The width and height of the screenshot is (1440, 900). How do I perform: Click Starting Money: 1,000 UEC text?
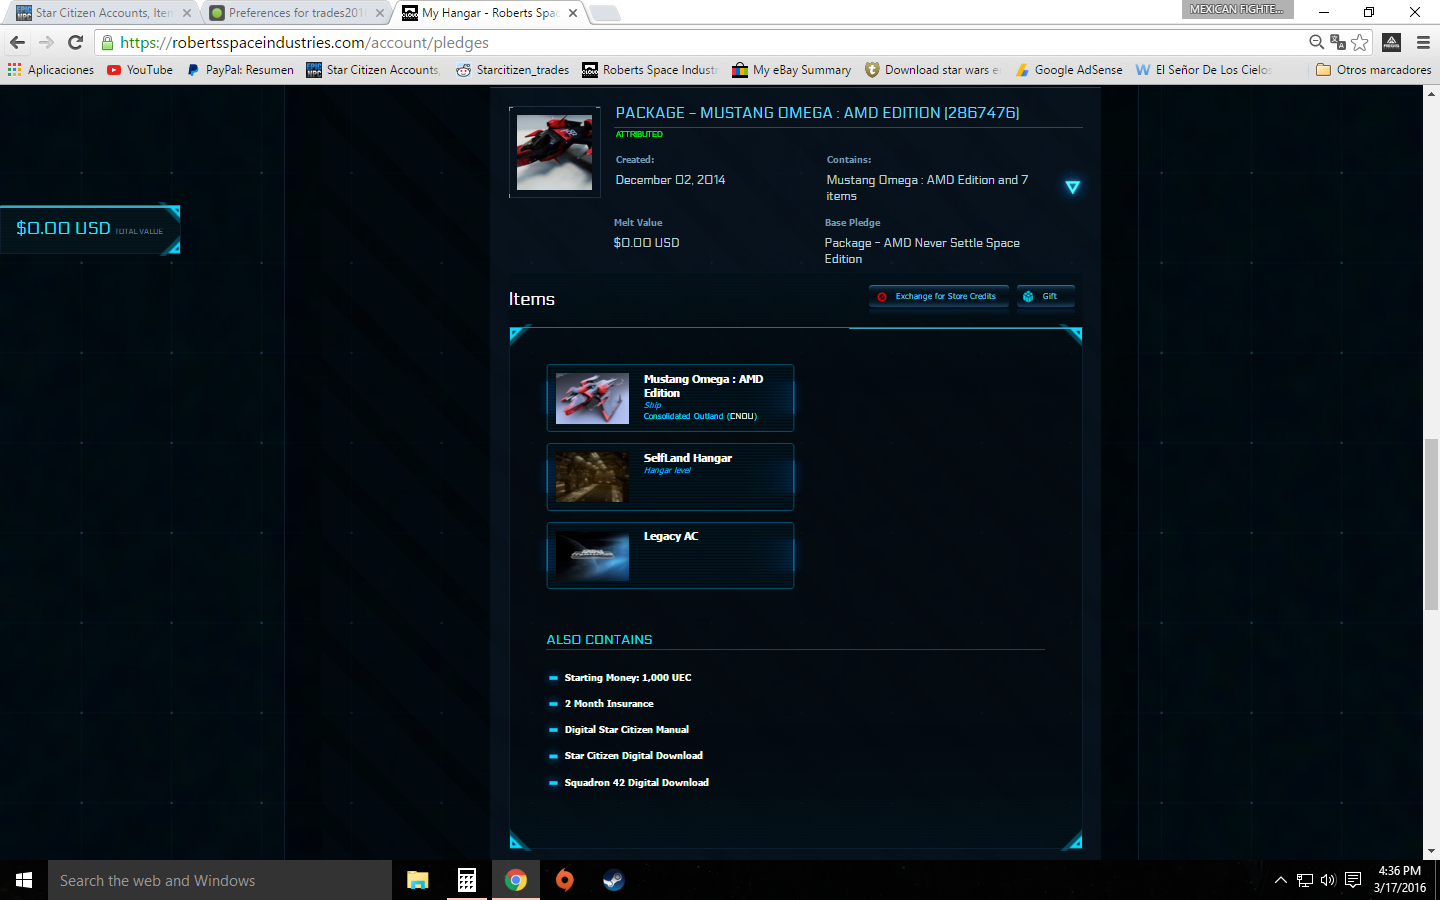[628, 678]
